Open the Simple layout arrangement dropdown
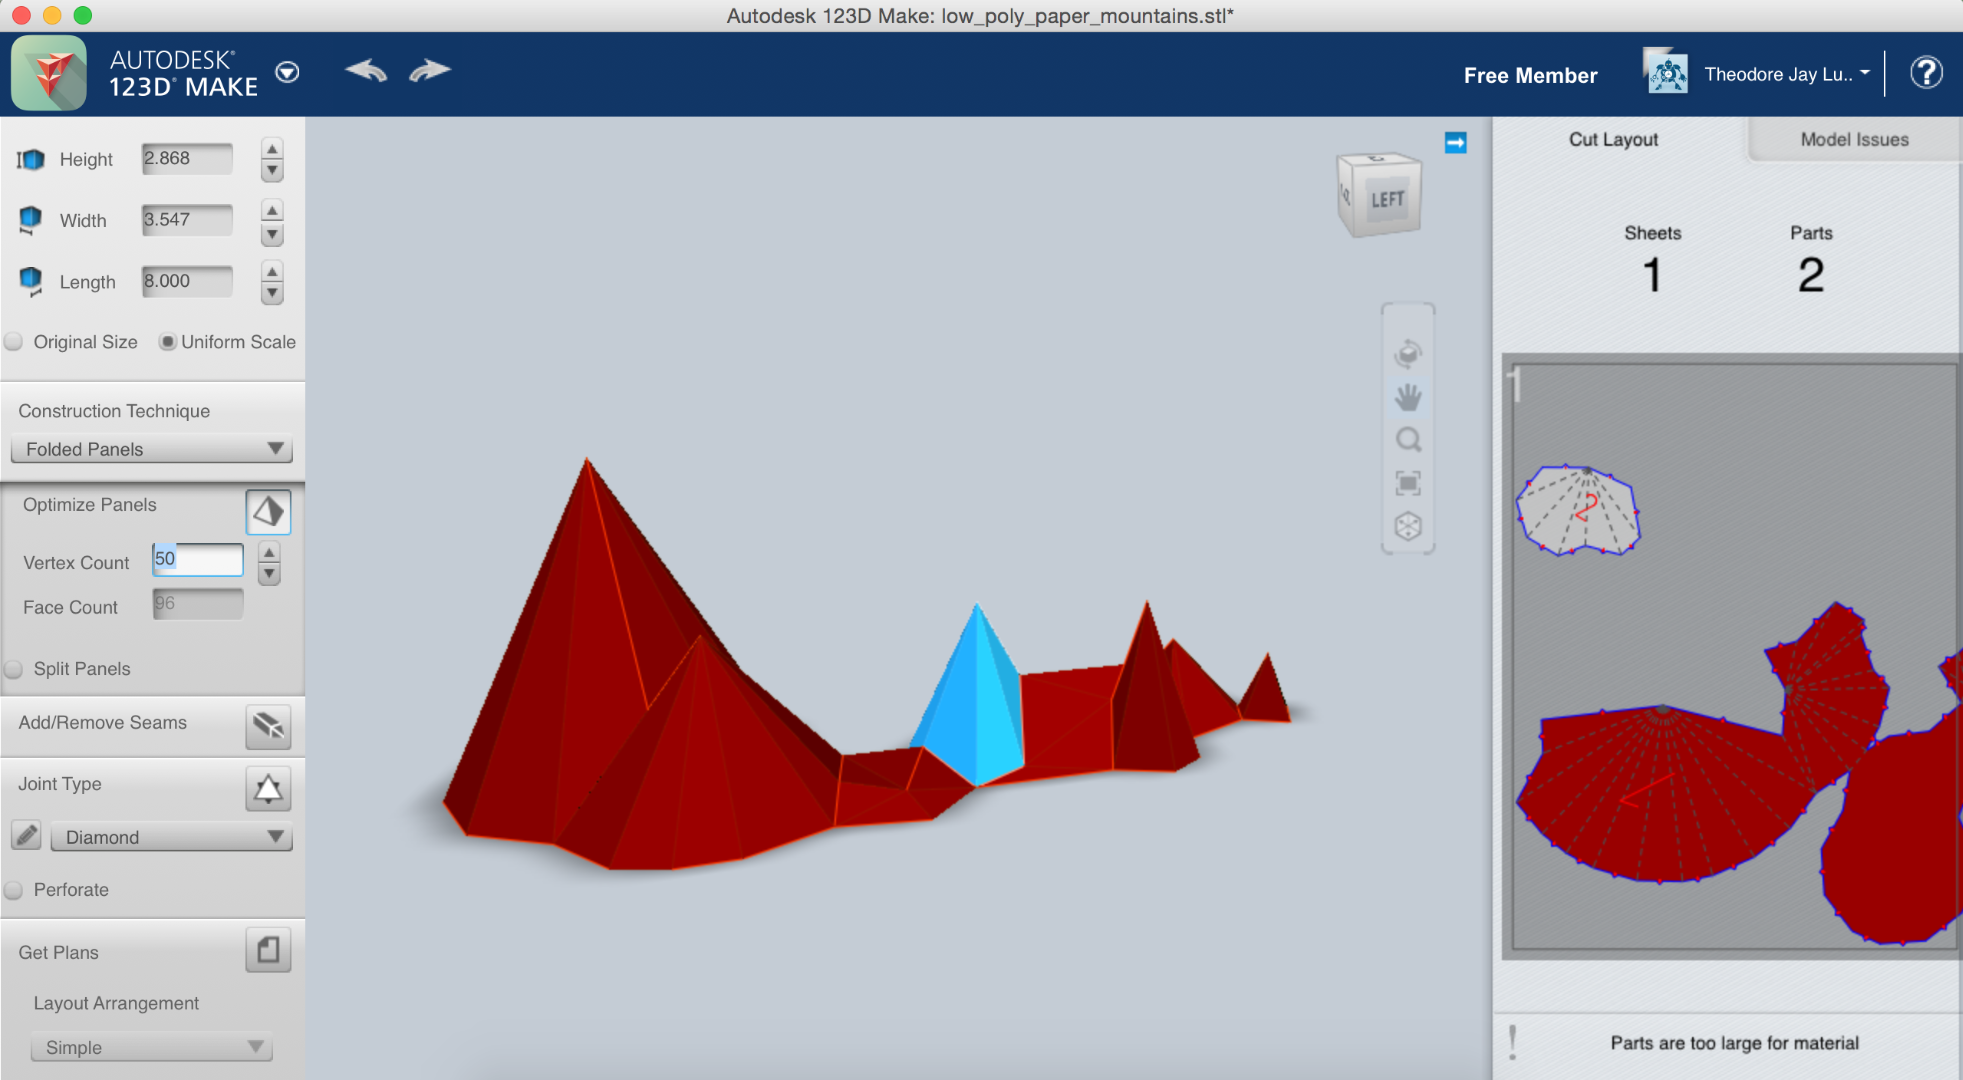Image resolution: width=1963 pixels, height=1080 pixels. tap(151, 1047)
